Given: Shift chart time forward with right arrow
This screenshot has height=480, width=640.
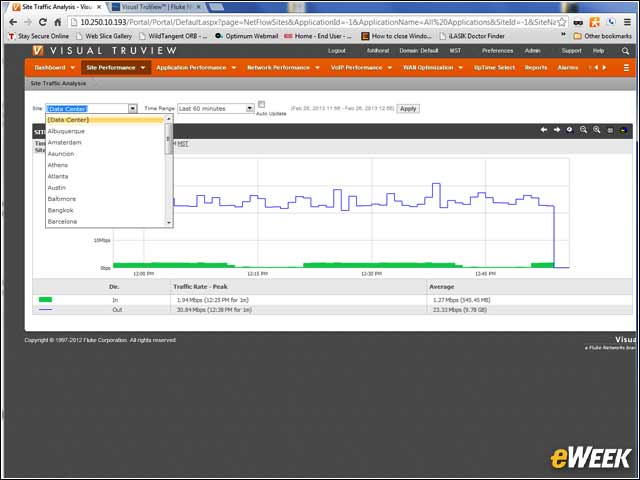Looking at the screenshot, I should click(x=557, y=130).
